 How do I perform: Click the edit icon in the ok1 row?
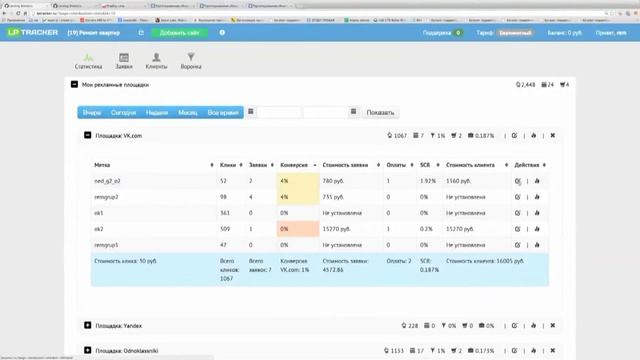click(518, 213)
